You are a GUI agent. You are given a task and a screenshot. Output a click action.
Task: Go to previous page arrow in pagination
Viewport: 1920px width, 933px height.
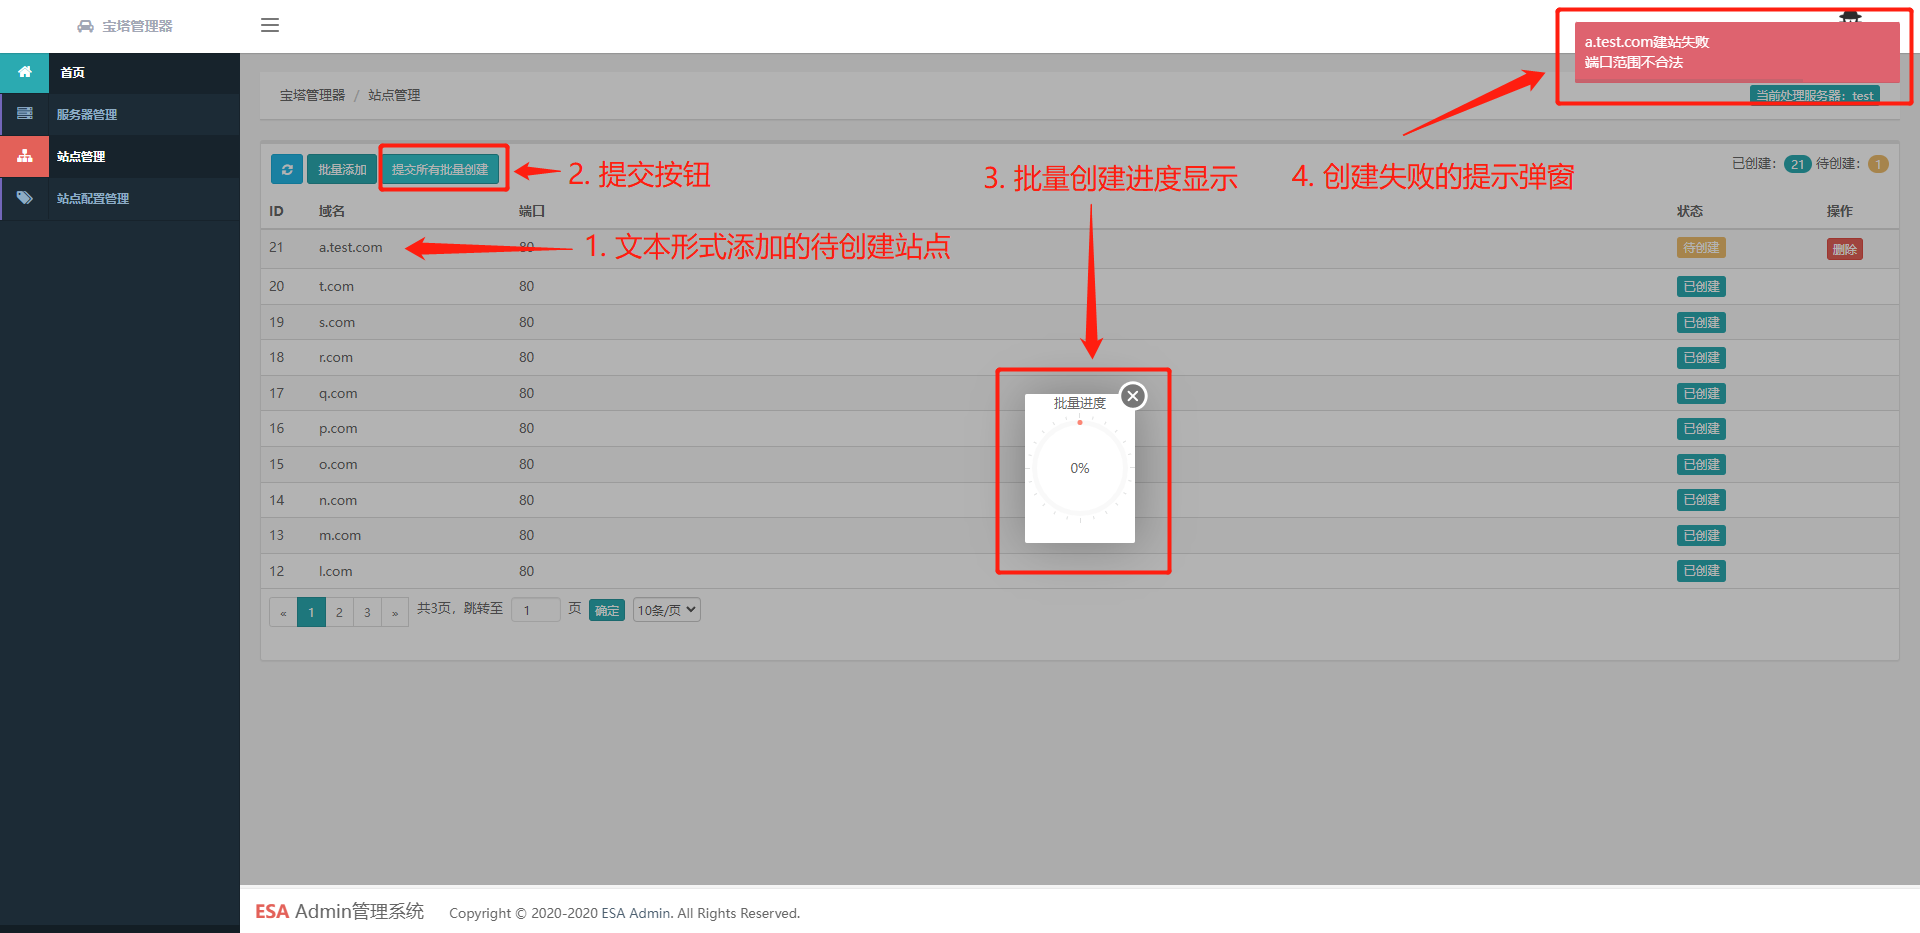(x=283, y=612)
